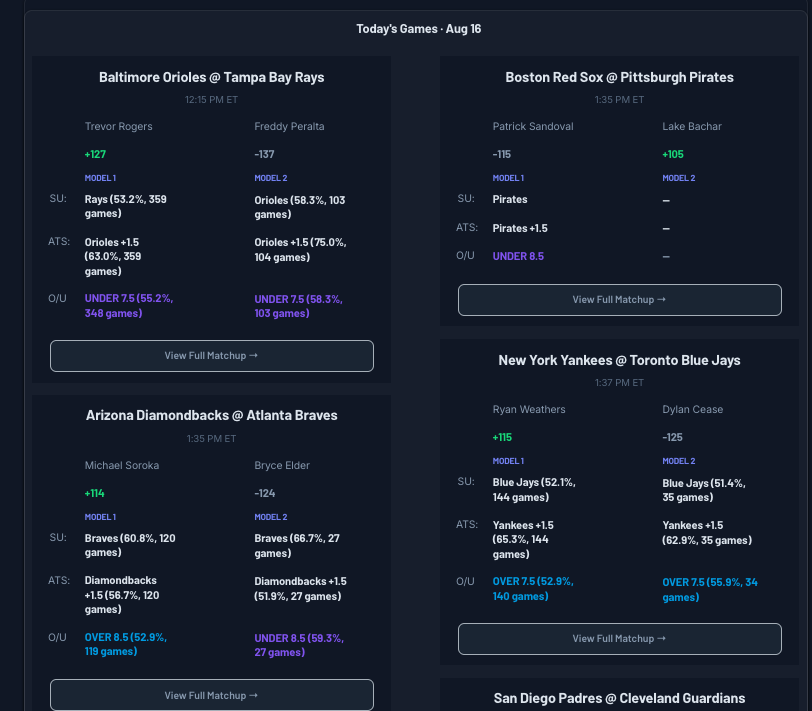Click MODEL 2 label in Diamondbacks @ Braves card
Image resolution: width=812 pixels, height=711 pixels.
pyautogui.click(x=271, y=517)
